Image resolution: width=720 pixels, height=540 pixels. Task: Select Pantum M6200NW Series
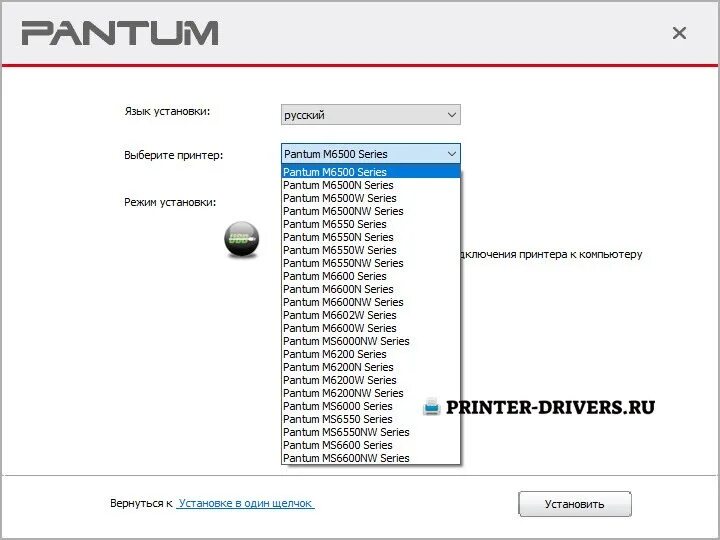371,393
